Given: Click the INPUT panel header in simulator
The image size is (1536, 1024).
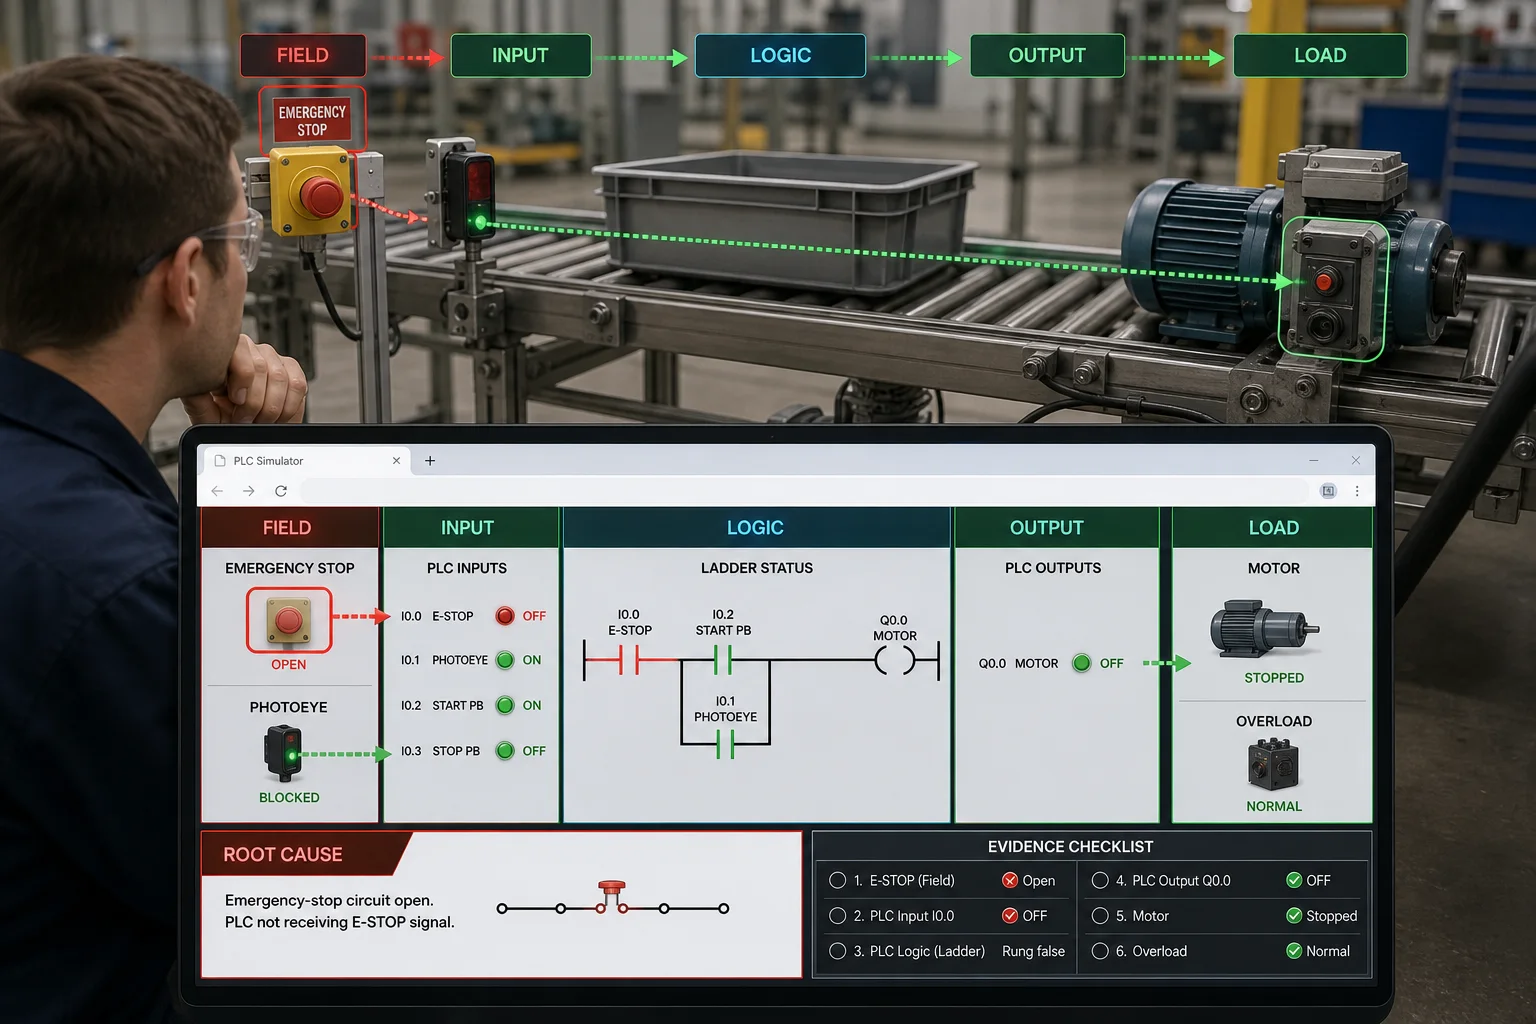Looking at the screenshot, I should coord(470,528).
